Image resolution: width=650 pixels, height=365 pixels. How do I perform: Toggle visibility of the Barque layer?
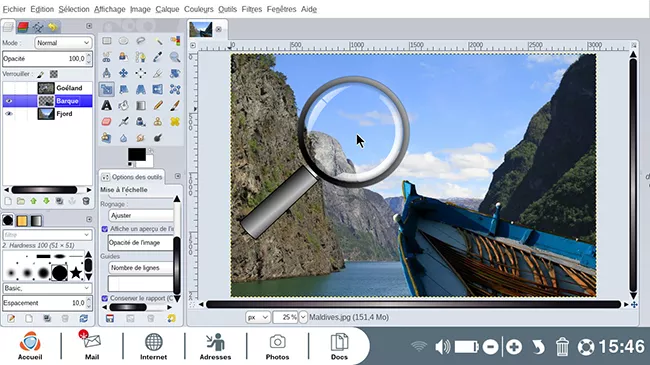(x=9, y=101)
